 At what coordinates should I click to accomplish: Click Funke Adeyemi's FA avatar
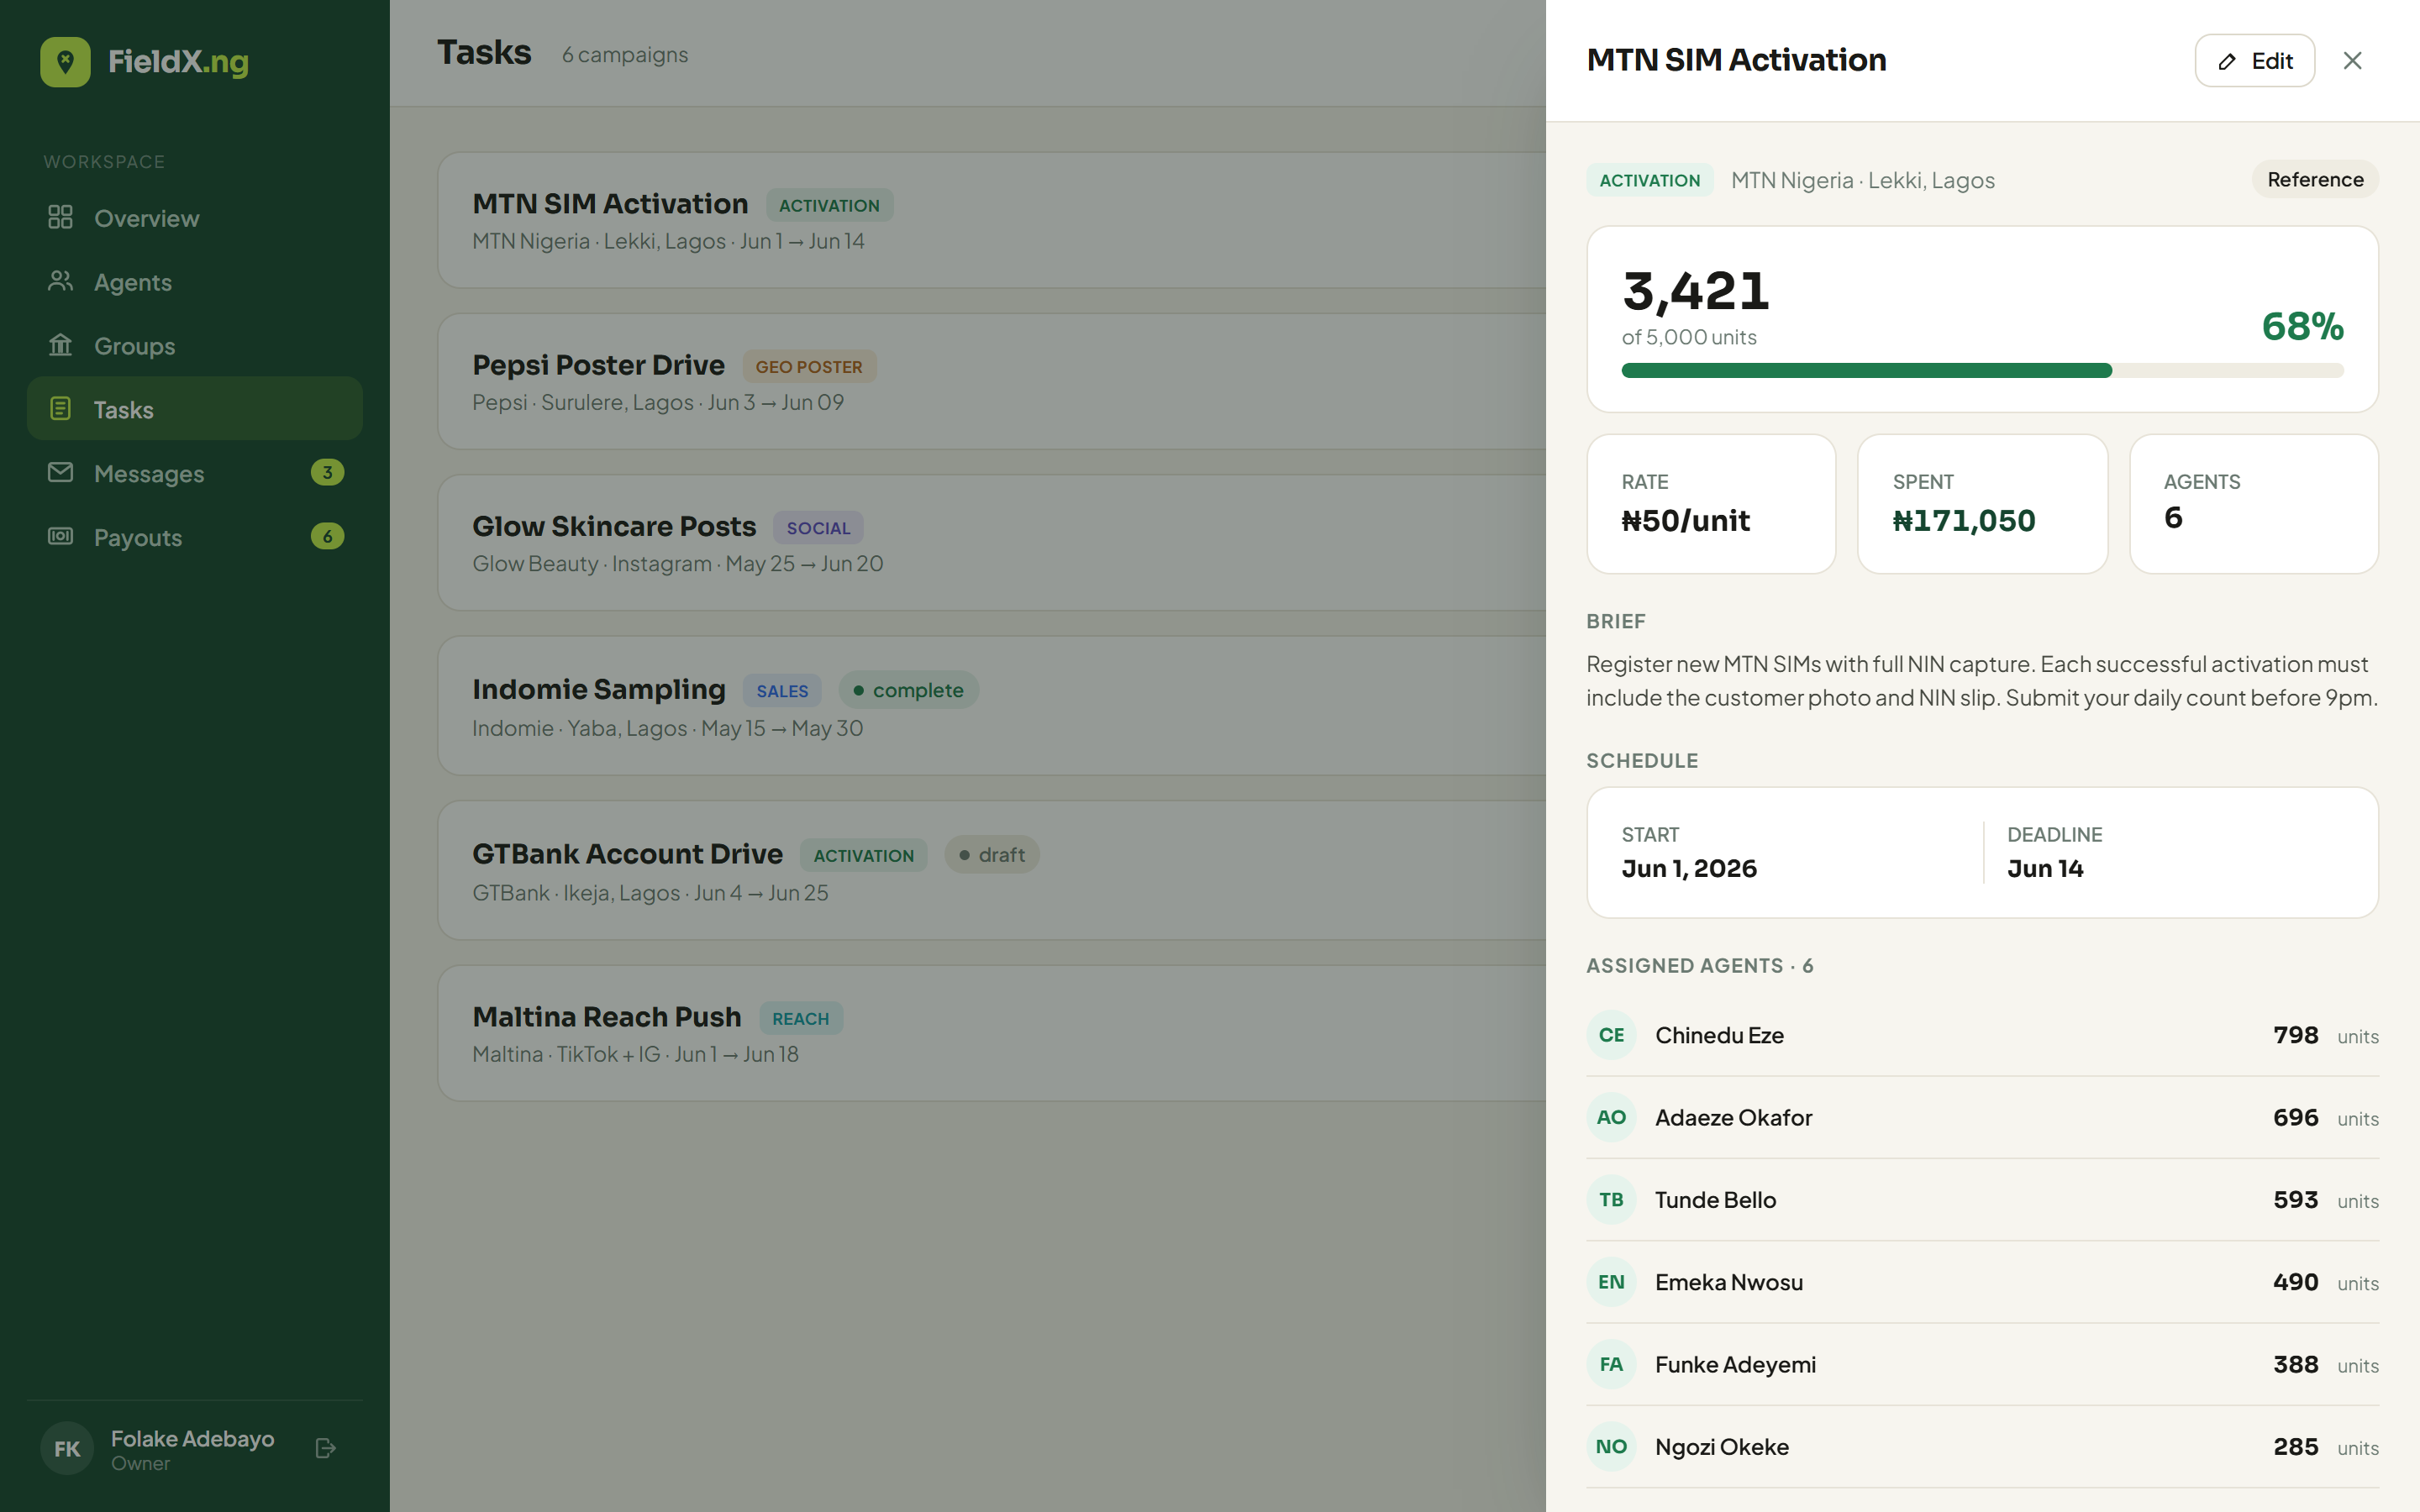[1611, 1364]
